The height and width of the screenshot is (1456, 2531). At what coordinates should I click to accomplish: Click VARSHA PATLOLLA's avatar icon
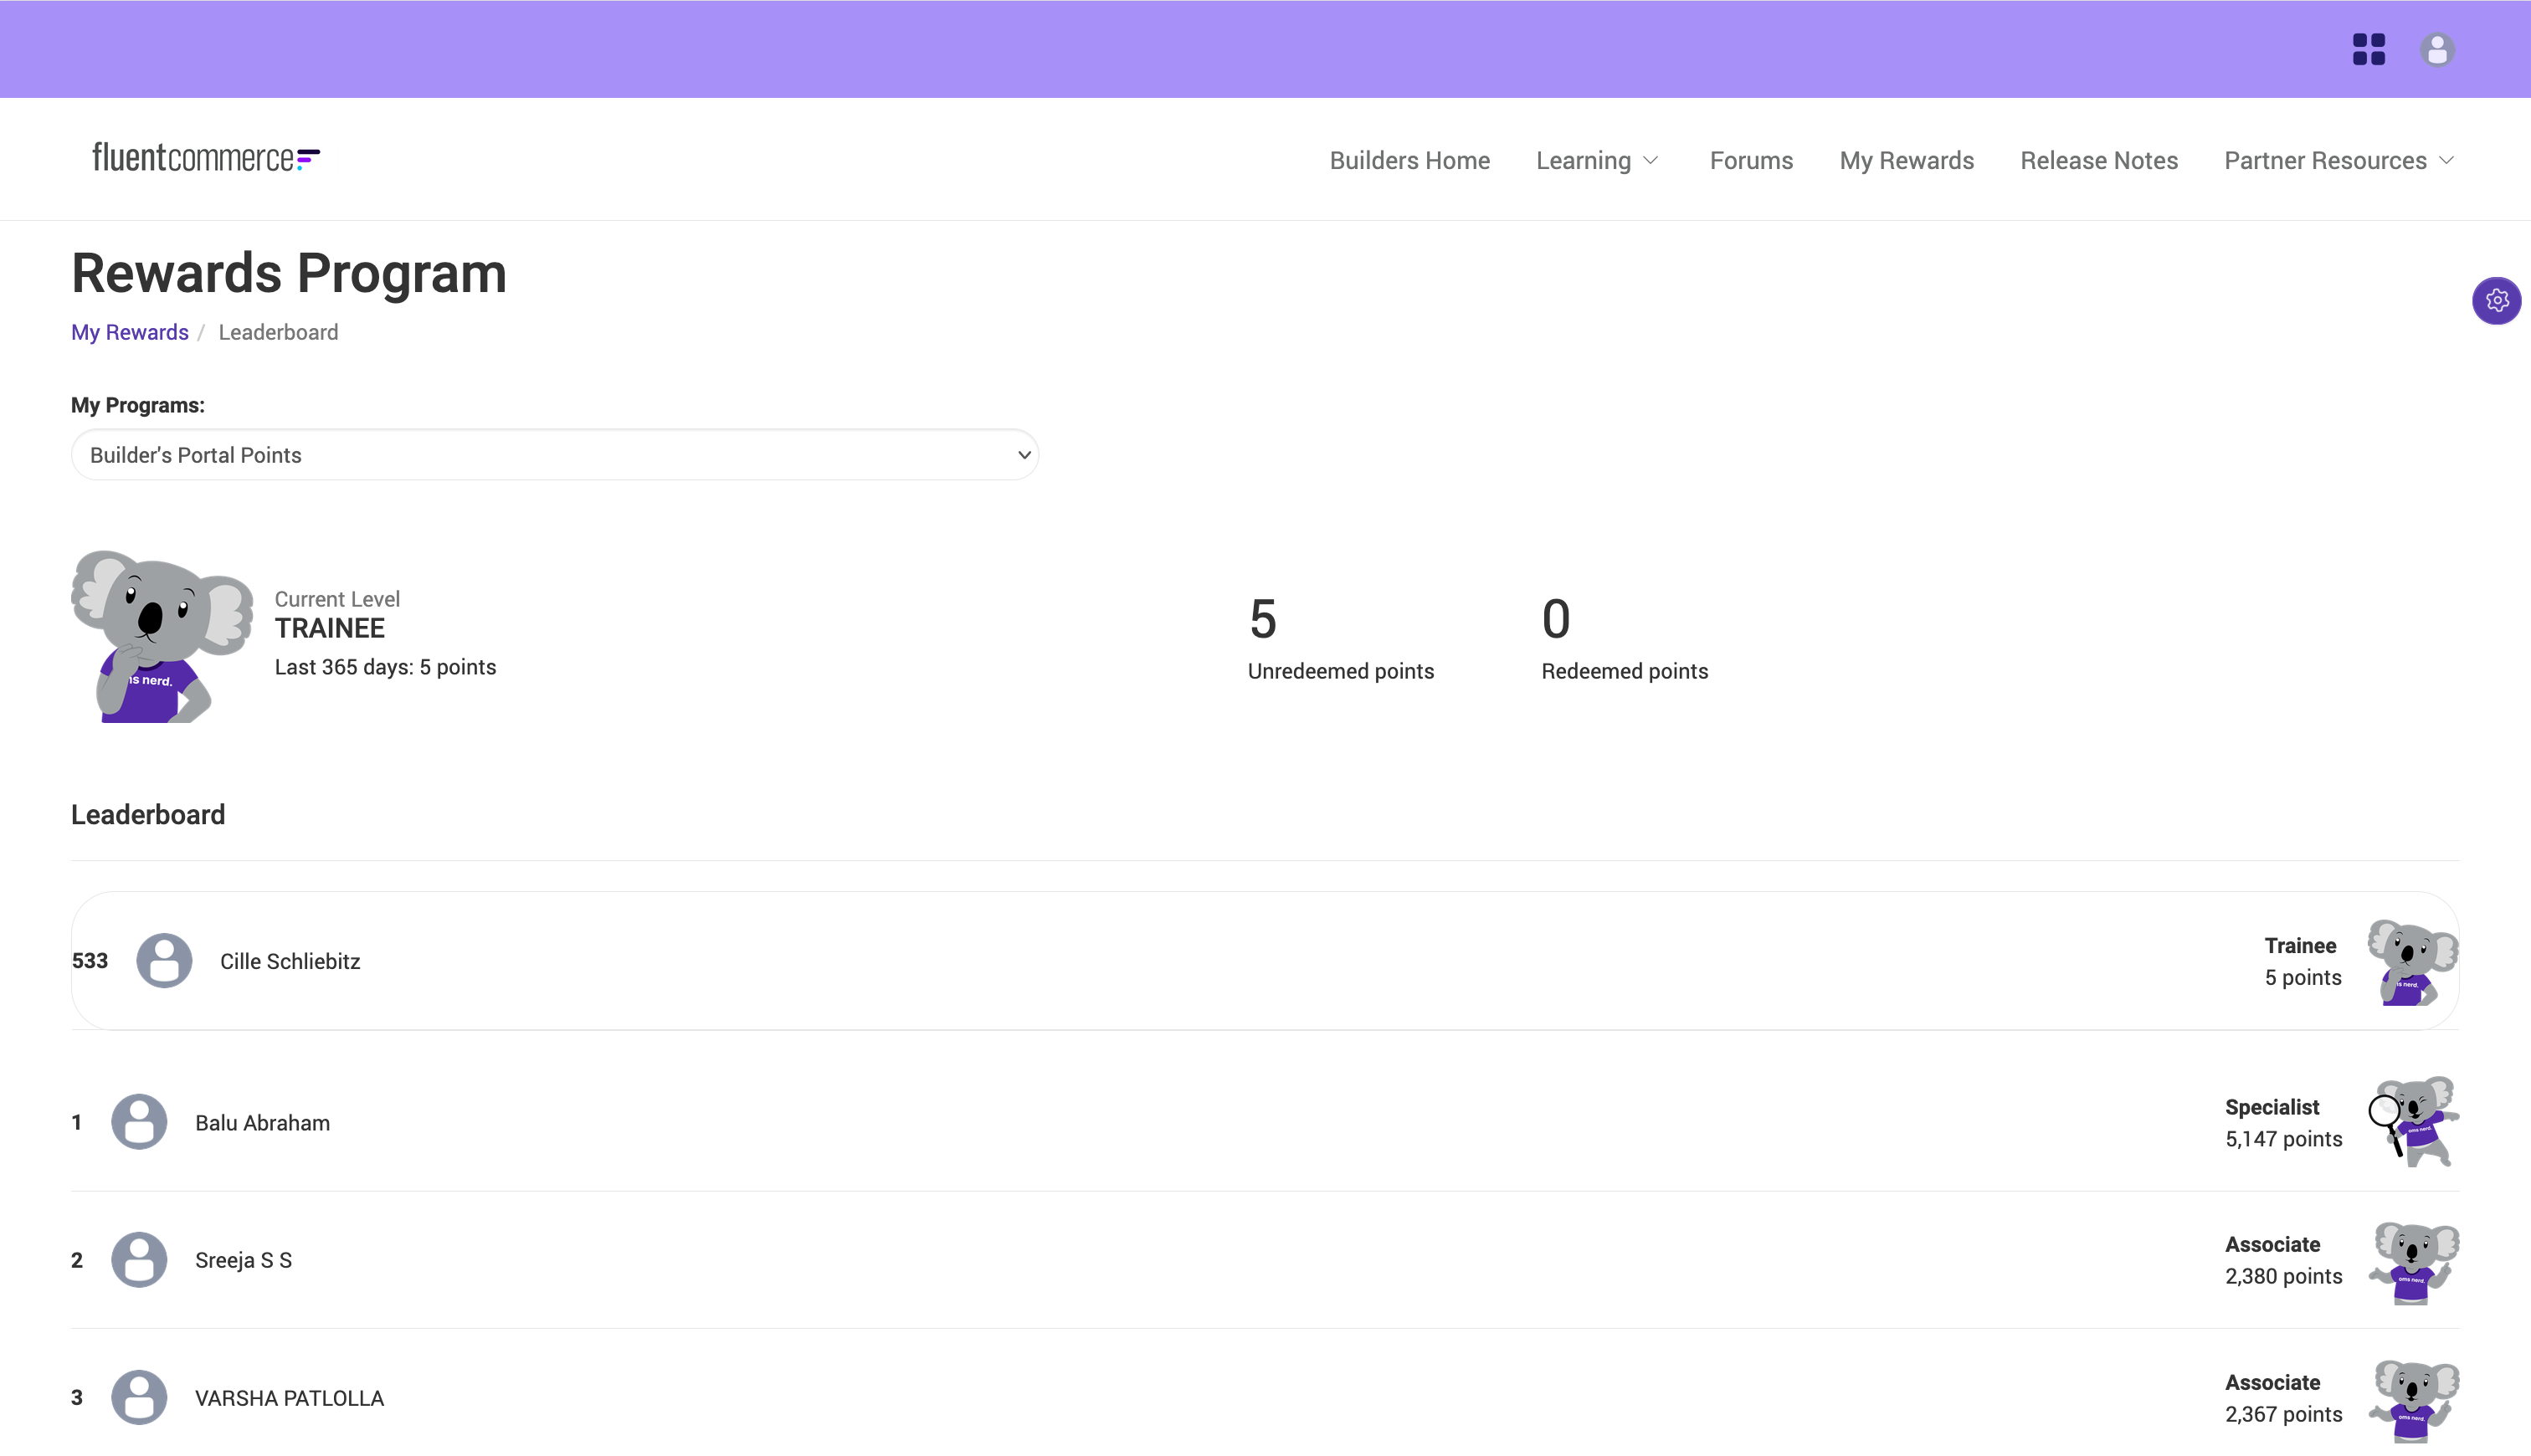click(139, 1397)
